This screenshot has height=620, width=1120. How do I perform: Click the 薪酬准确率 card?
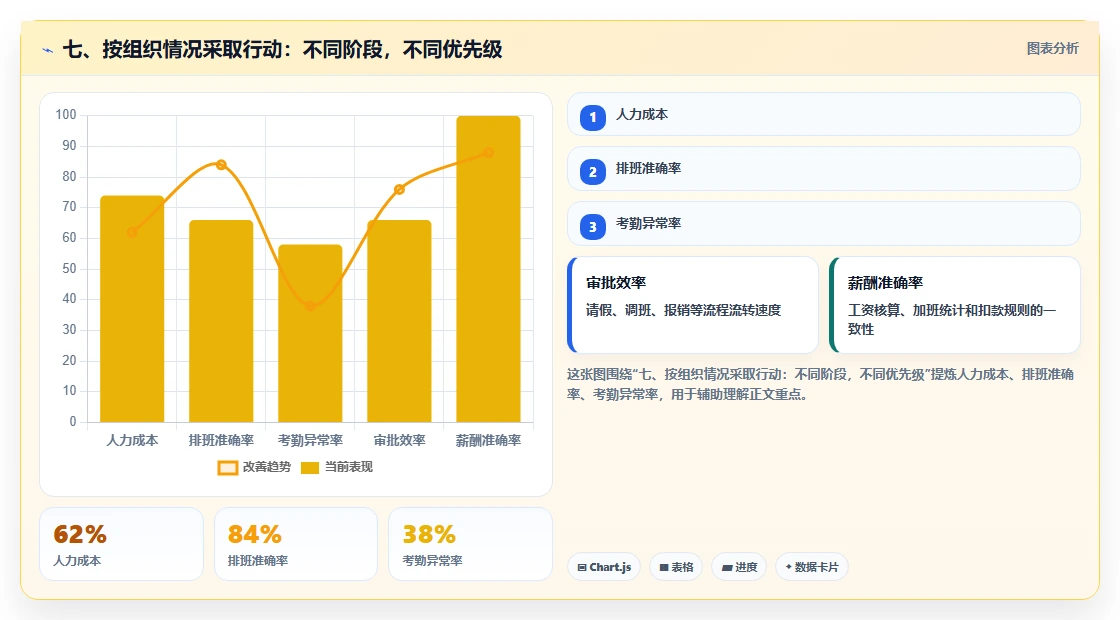pyautogui.click(x=954, y=305)
